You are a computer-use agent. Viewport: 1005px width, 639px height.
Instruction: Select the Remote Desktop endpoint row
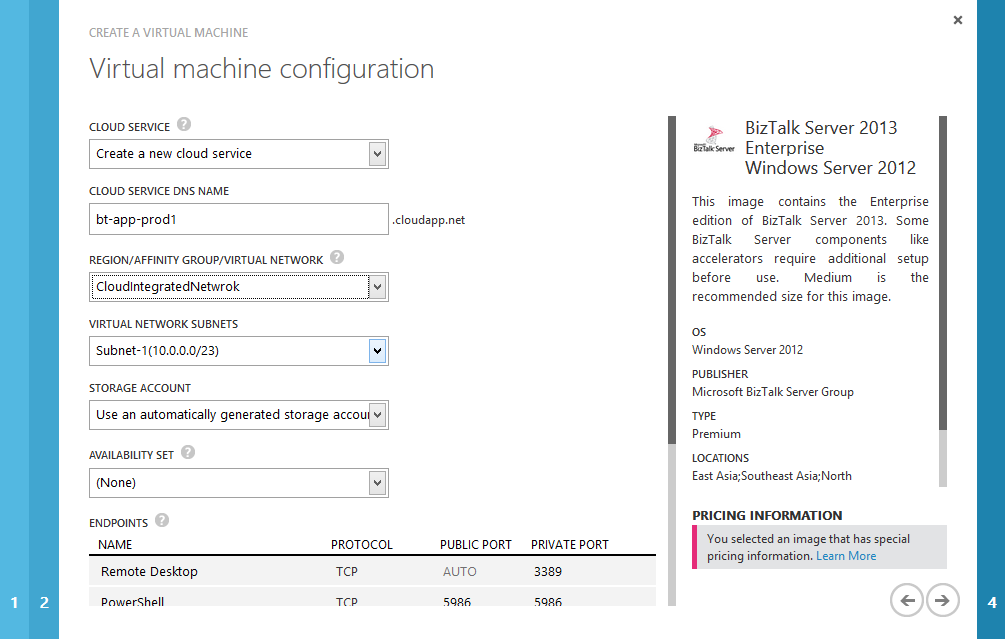pos(372,571)
